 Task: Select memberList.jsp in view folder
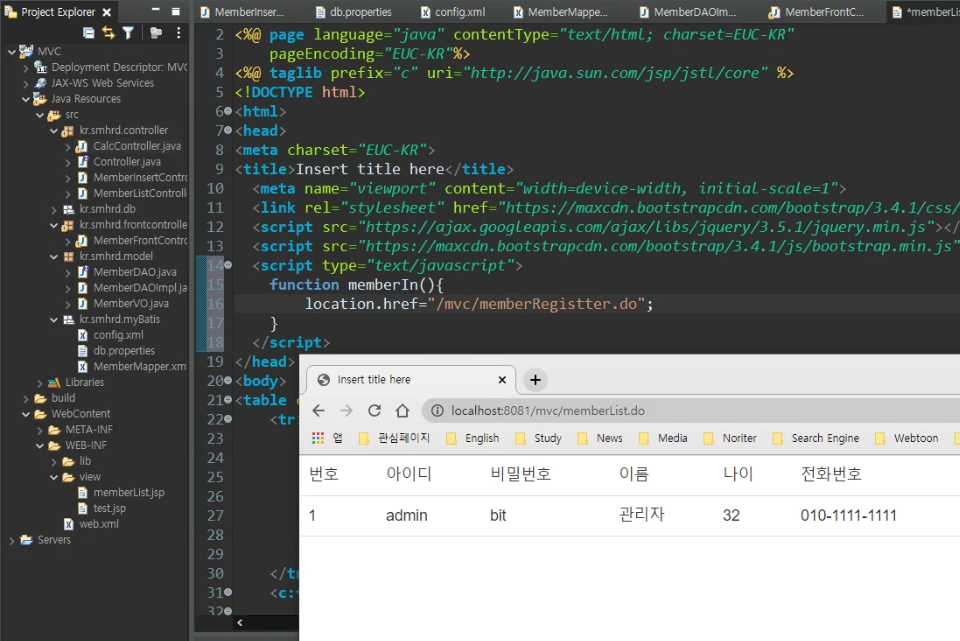click(129, 492)
